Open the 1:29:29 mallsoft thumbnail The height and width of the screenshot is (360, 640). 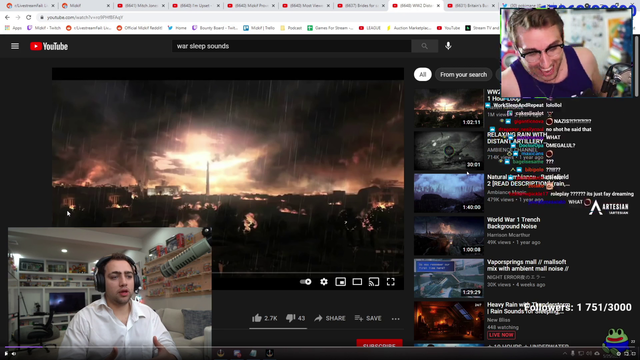click(449, 278)
